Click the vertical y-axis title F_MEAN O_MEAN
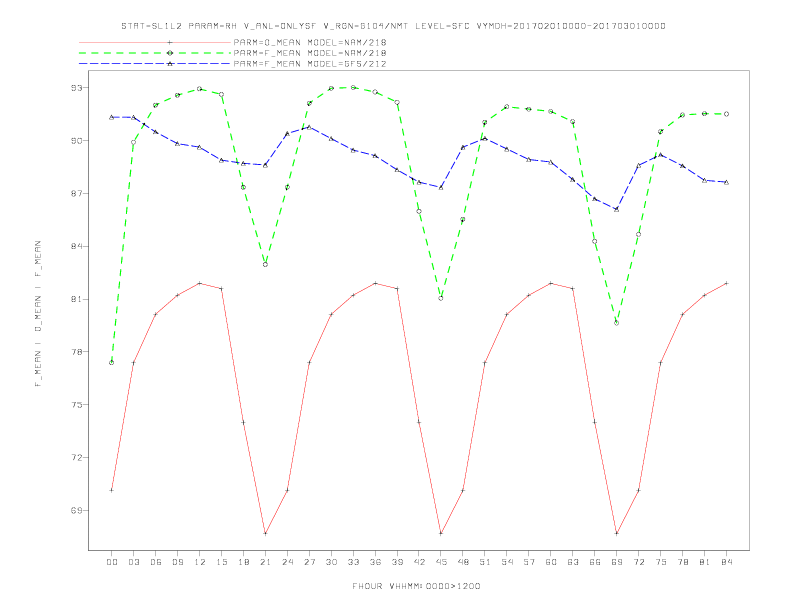Viewport: 792px width, 612px height. (x=38, y=314)
